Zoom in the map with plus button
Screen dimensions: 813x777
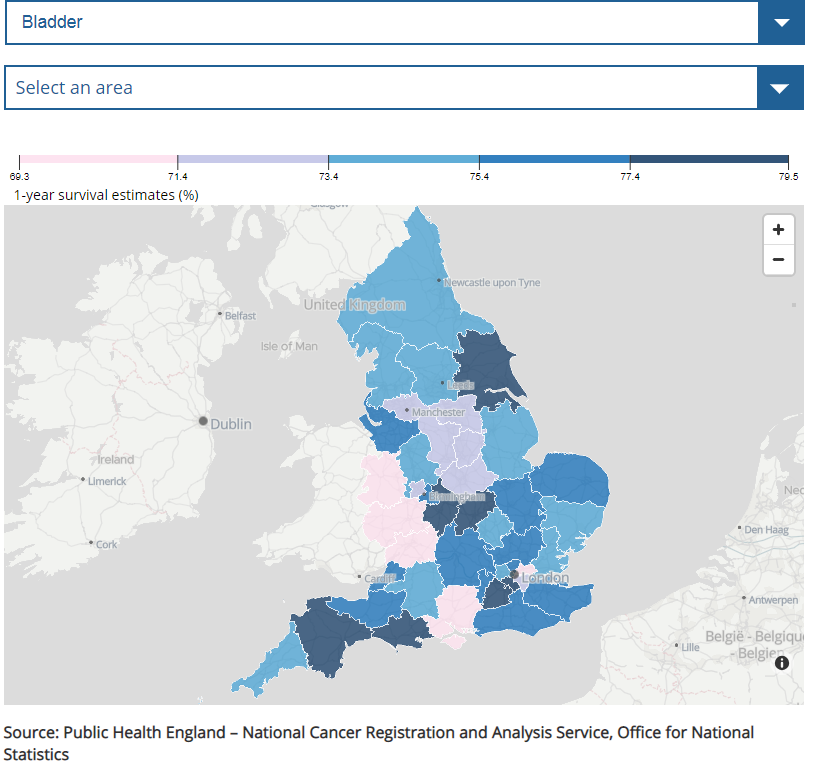coord(778,229)
